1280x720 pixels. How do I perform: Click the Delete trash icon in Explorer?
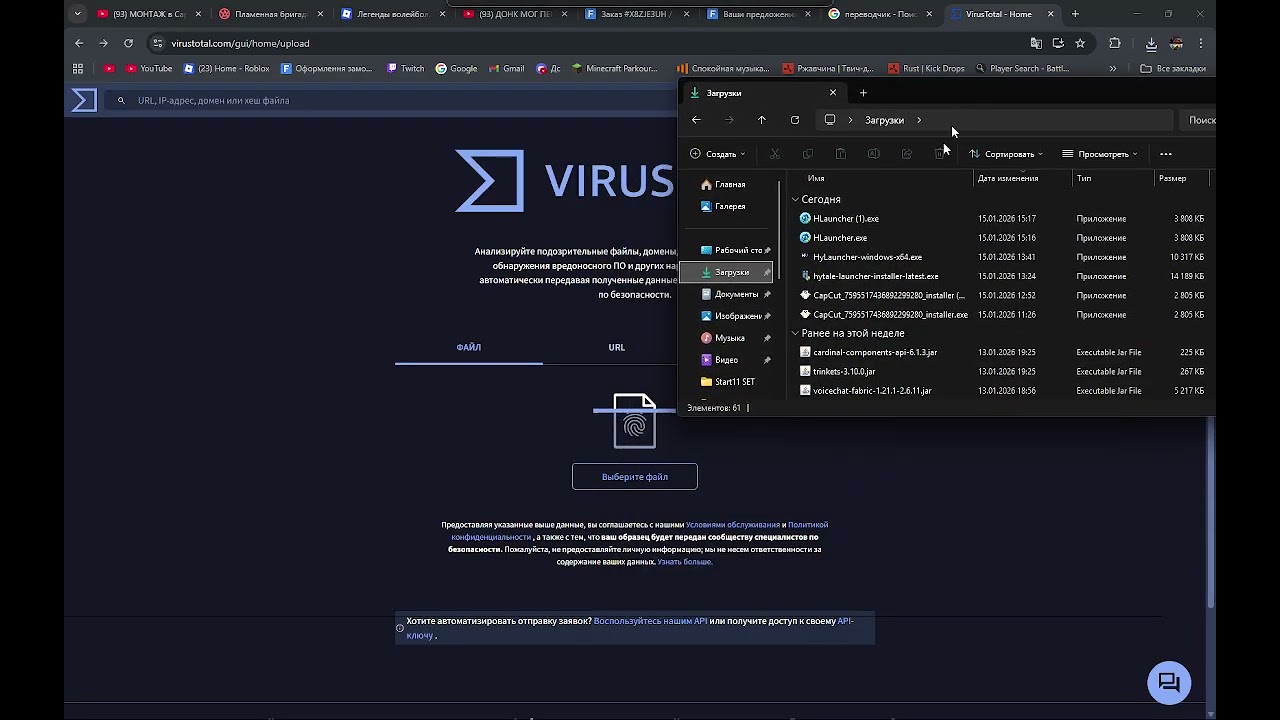coord(940,154)
